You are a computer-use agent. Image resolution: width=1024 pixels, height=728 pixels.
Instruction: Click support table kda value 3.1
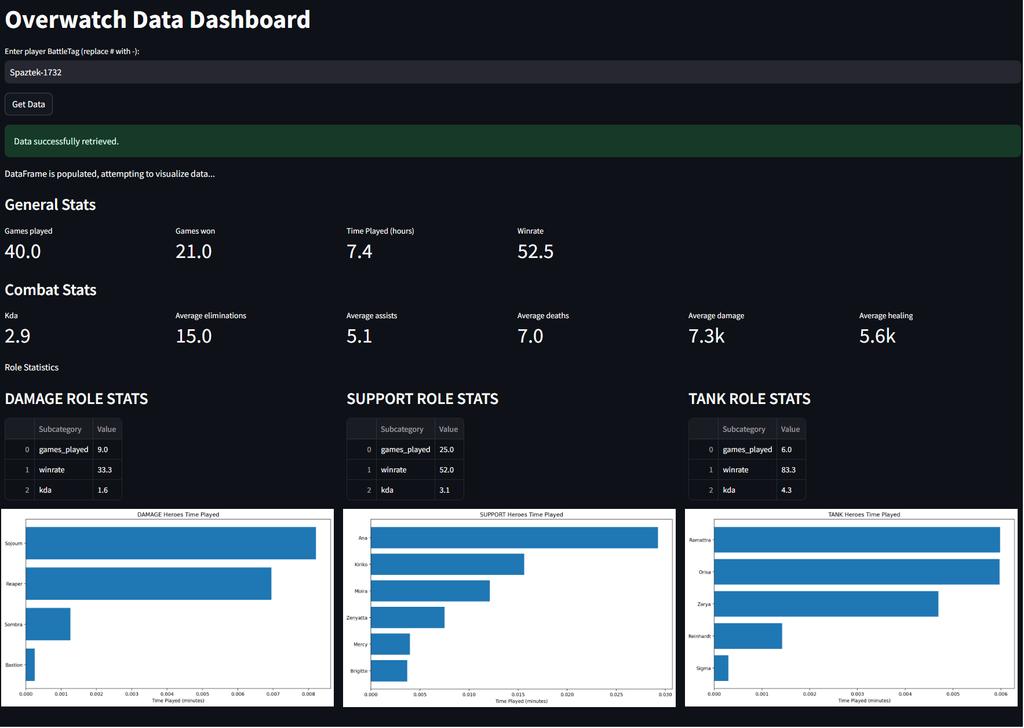pyautogui.click(x=449, y=490)
